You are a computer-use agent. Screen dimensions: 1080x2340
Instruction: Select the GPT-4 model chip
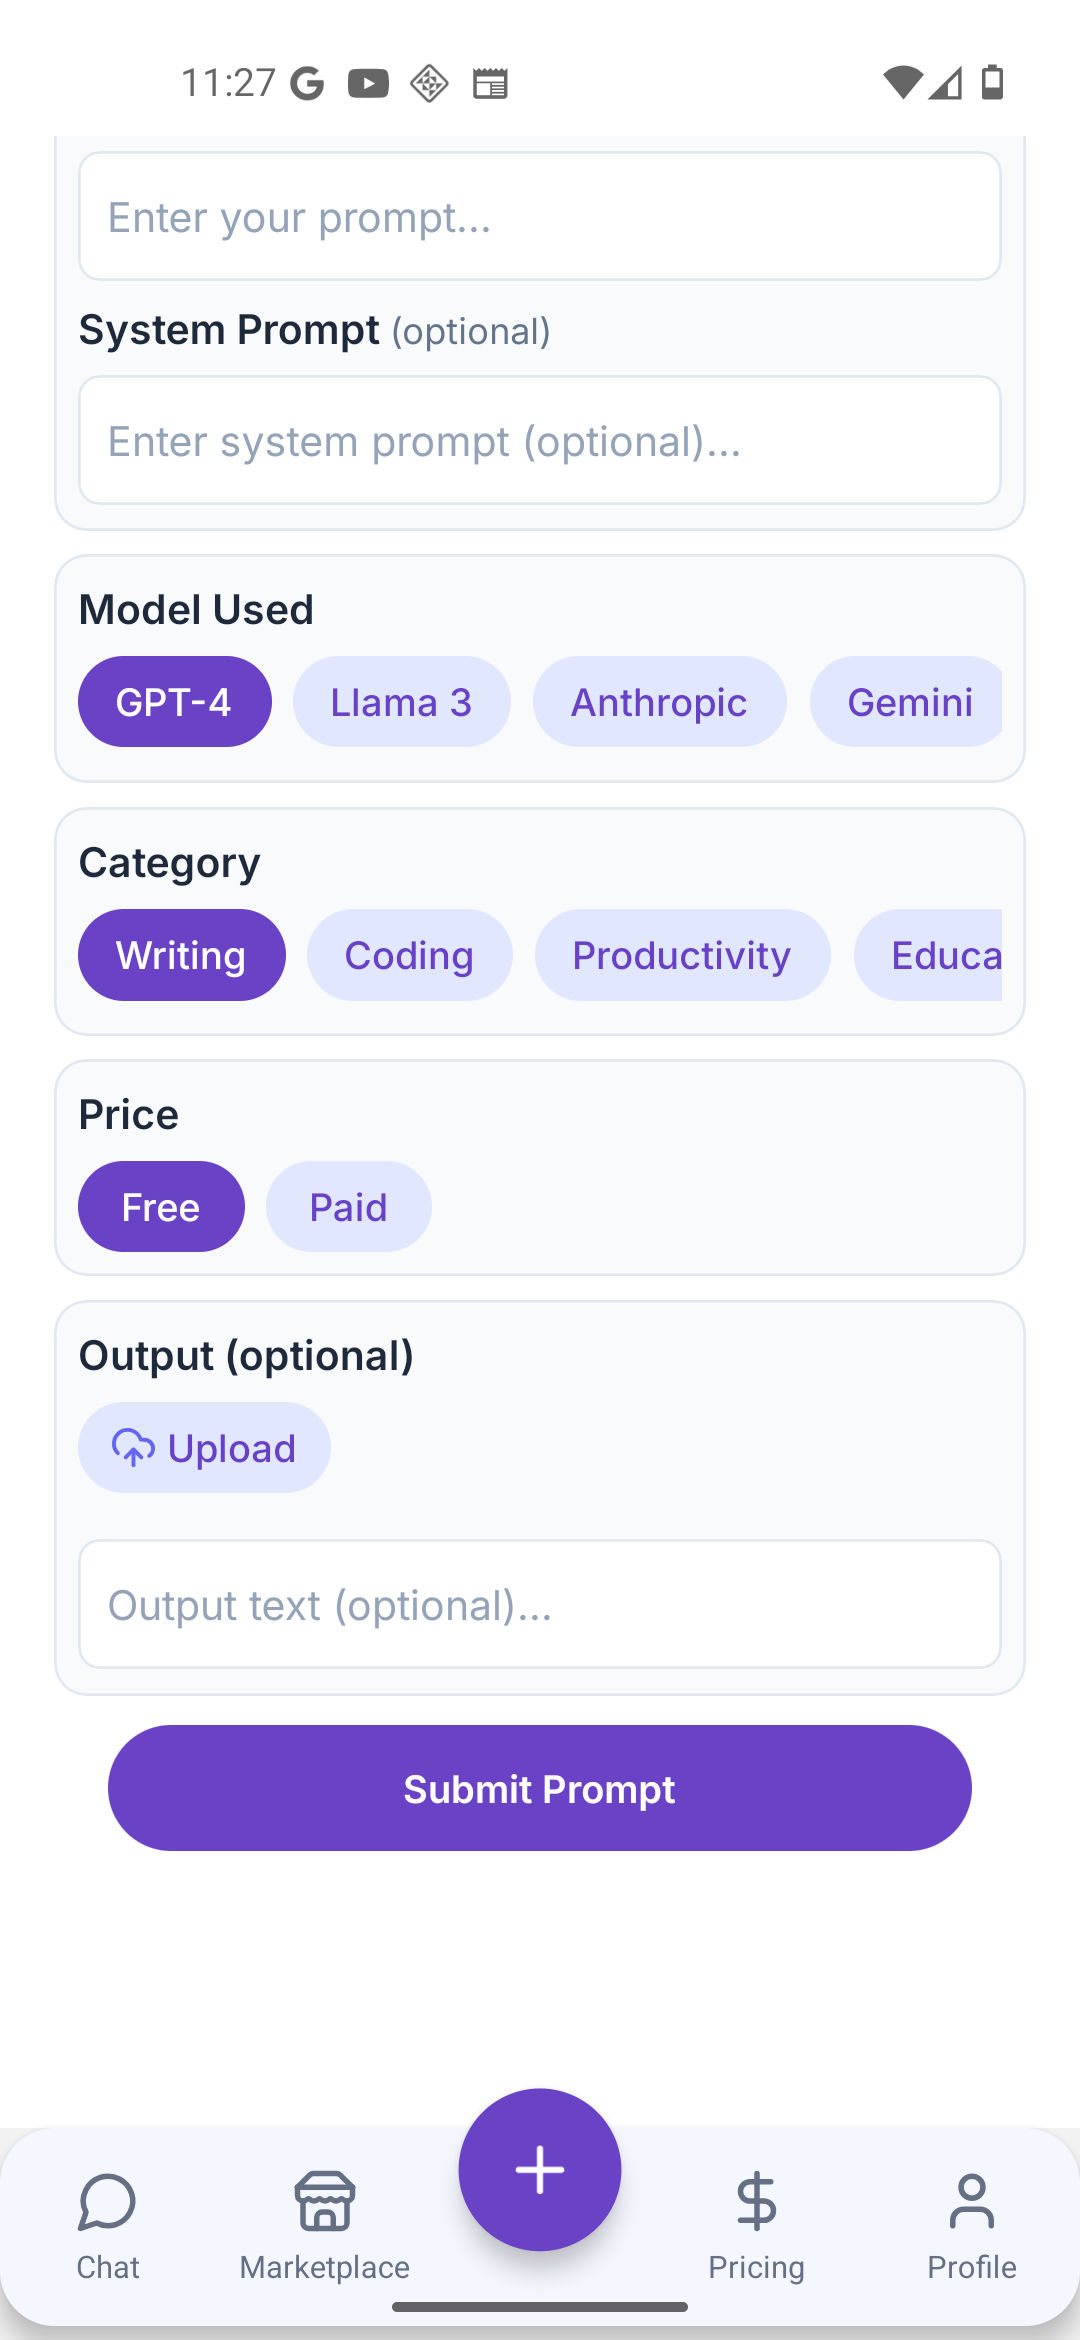click(x=174, y=702)
